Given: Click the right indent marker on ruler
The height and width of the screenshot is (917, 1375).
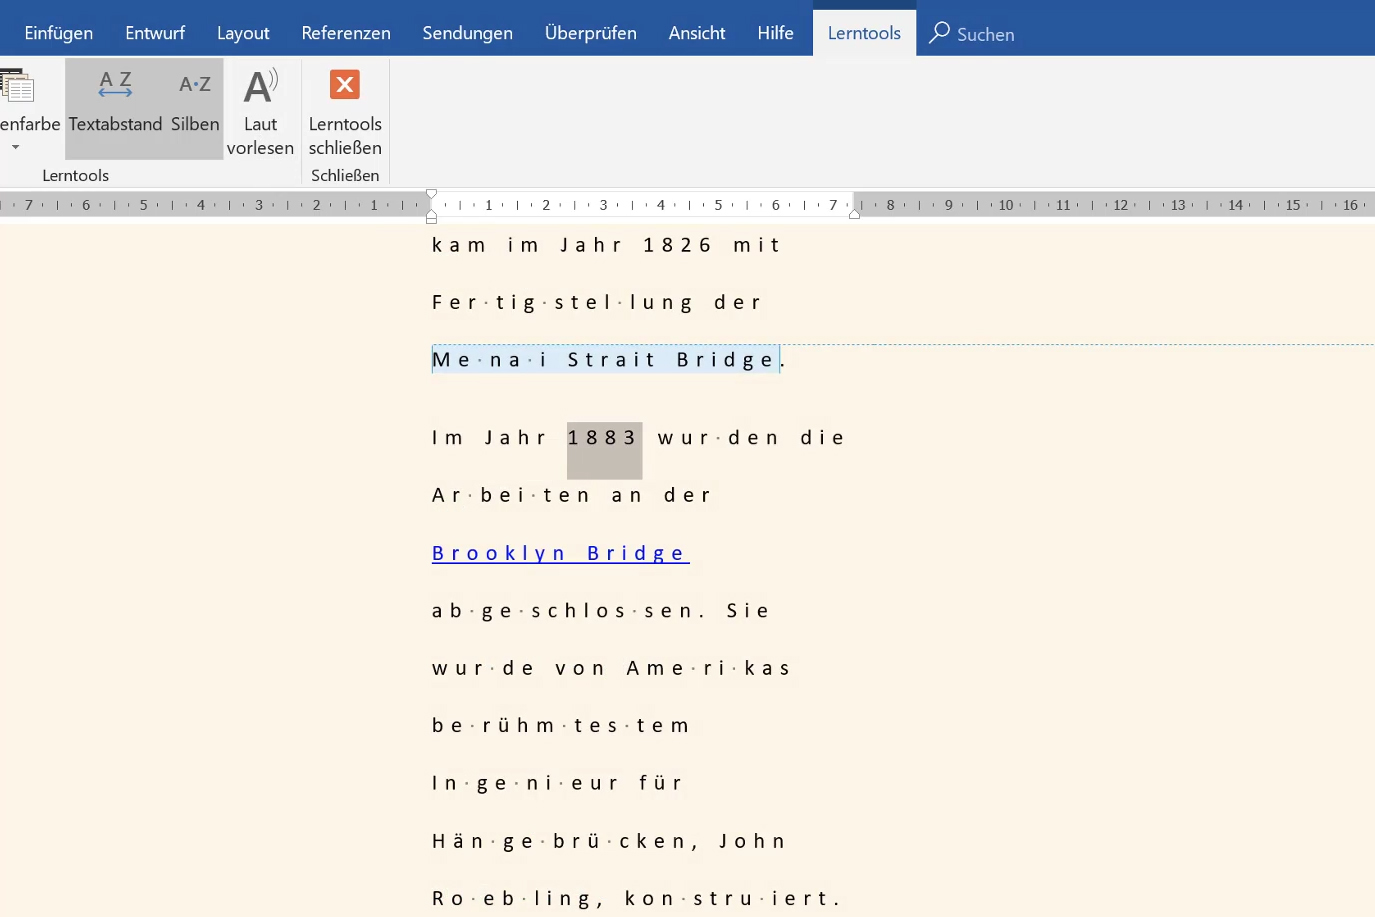Looking at the screenshot, I should click(855, 213).
